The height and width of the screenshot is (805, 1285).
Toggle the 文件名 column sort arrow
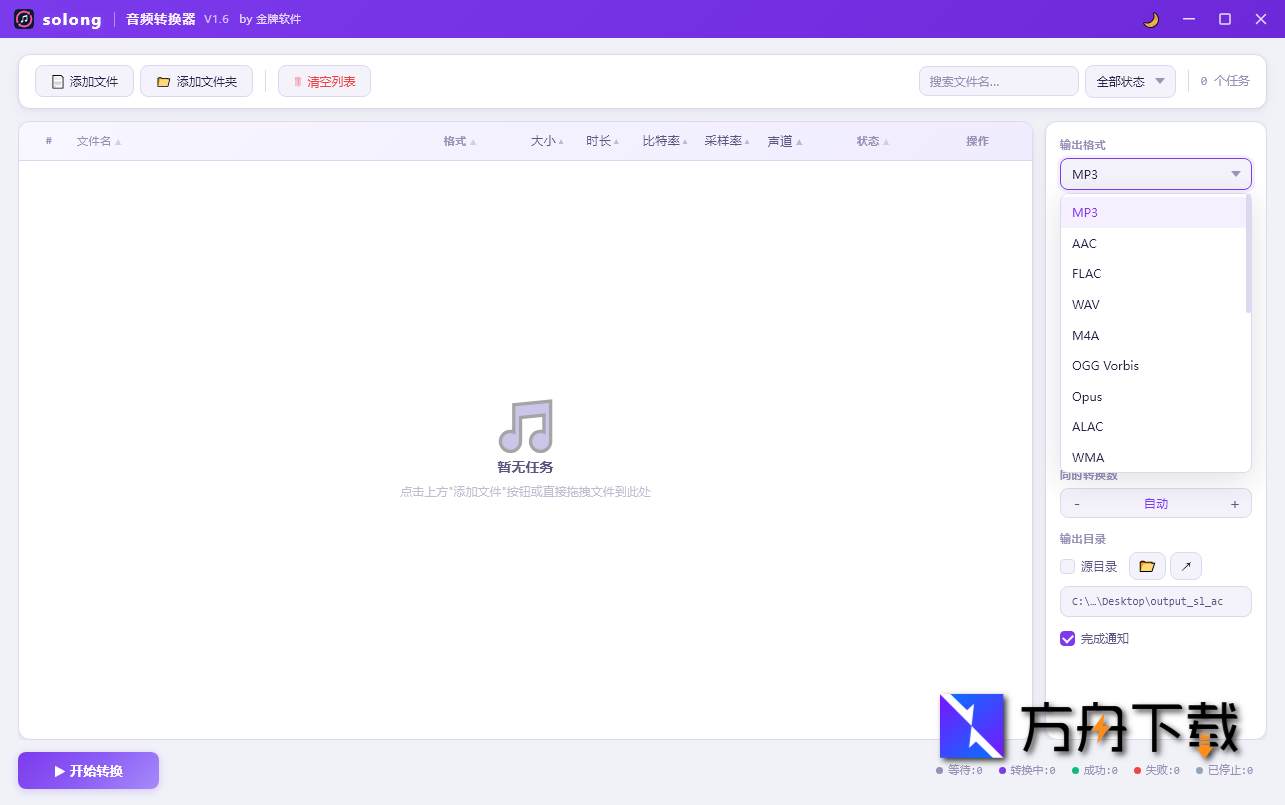pos(120,141)
